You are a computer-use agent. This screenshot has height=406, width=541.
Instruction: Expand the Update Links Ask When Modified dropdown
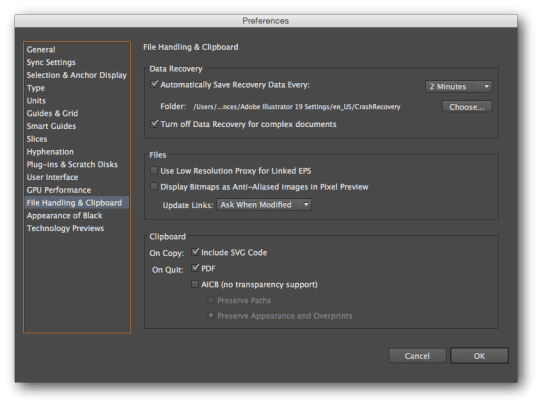click(x=264, y=205)
